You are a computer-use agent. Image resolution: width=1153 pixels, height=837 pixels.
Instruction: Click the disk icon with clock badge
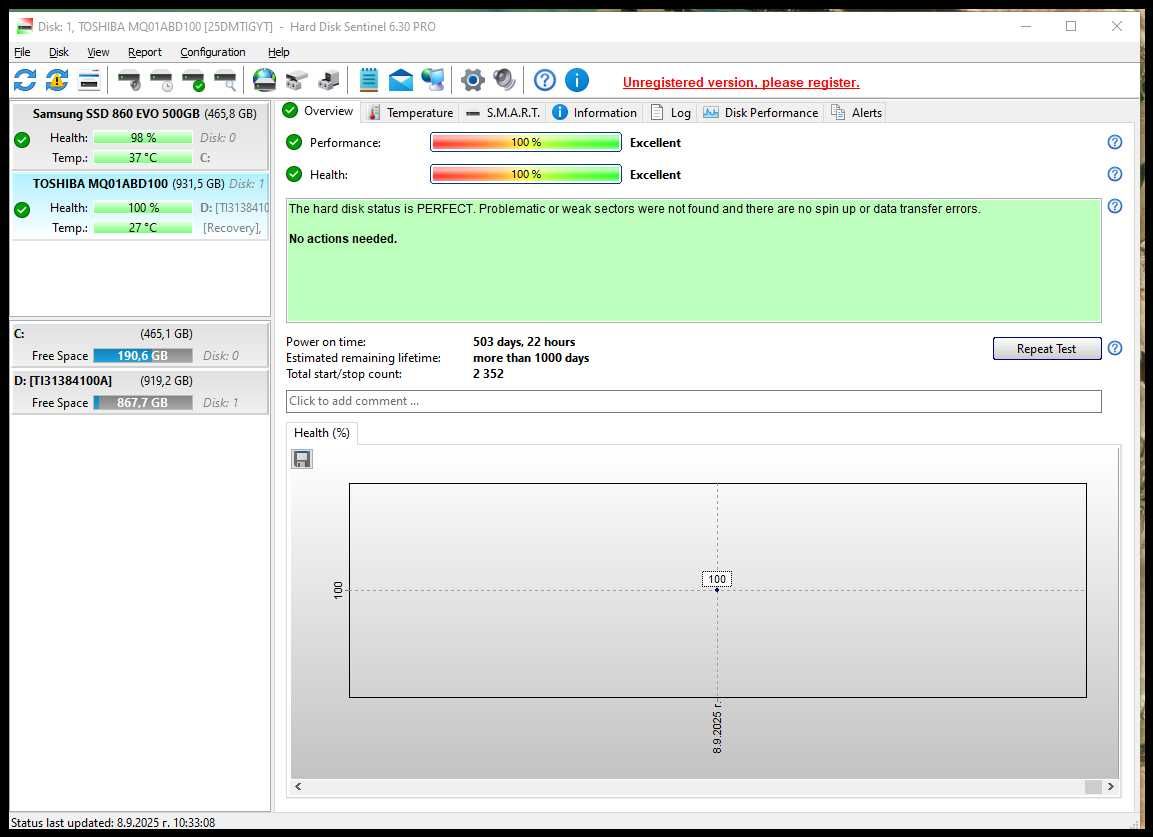click(161, 80)
